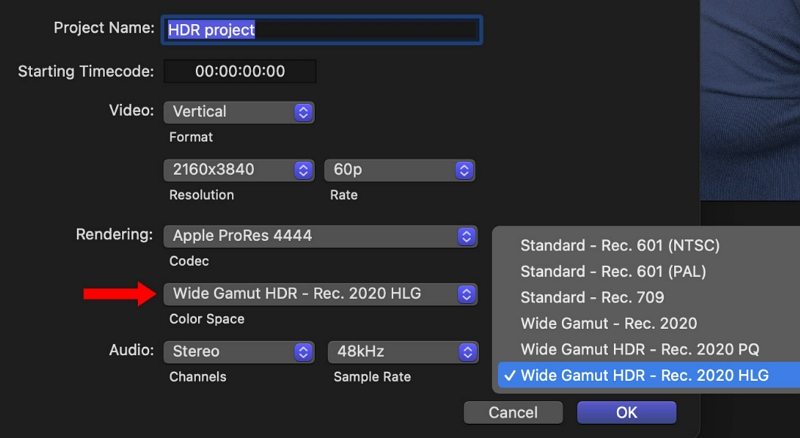Select Standard - Rec. 601 (NTSC) option
The height and width of the screenshot is (438, 800).
(648, 246)
